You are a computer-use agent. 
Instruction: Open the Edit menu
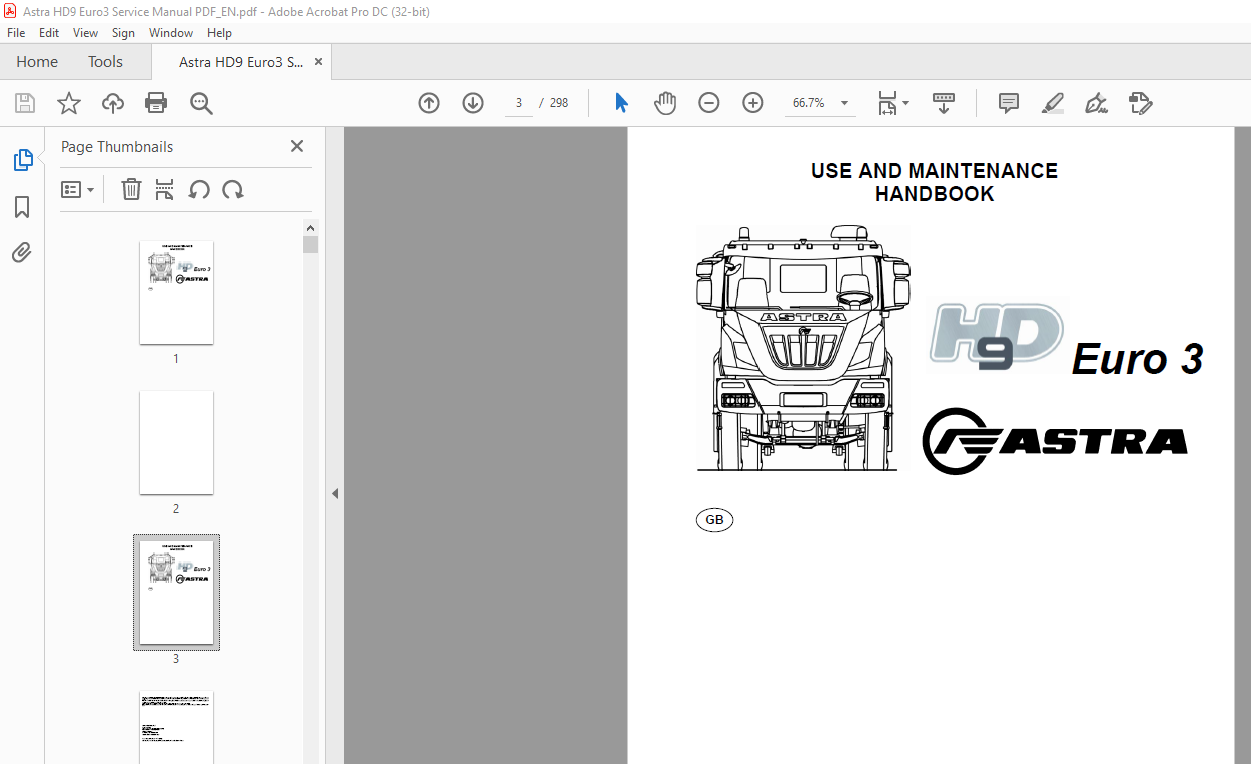click(49, 33)
